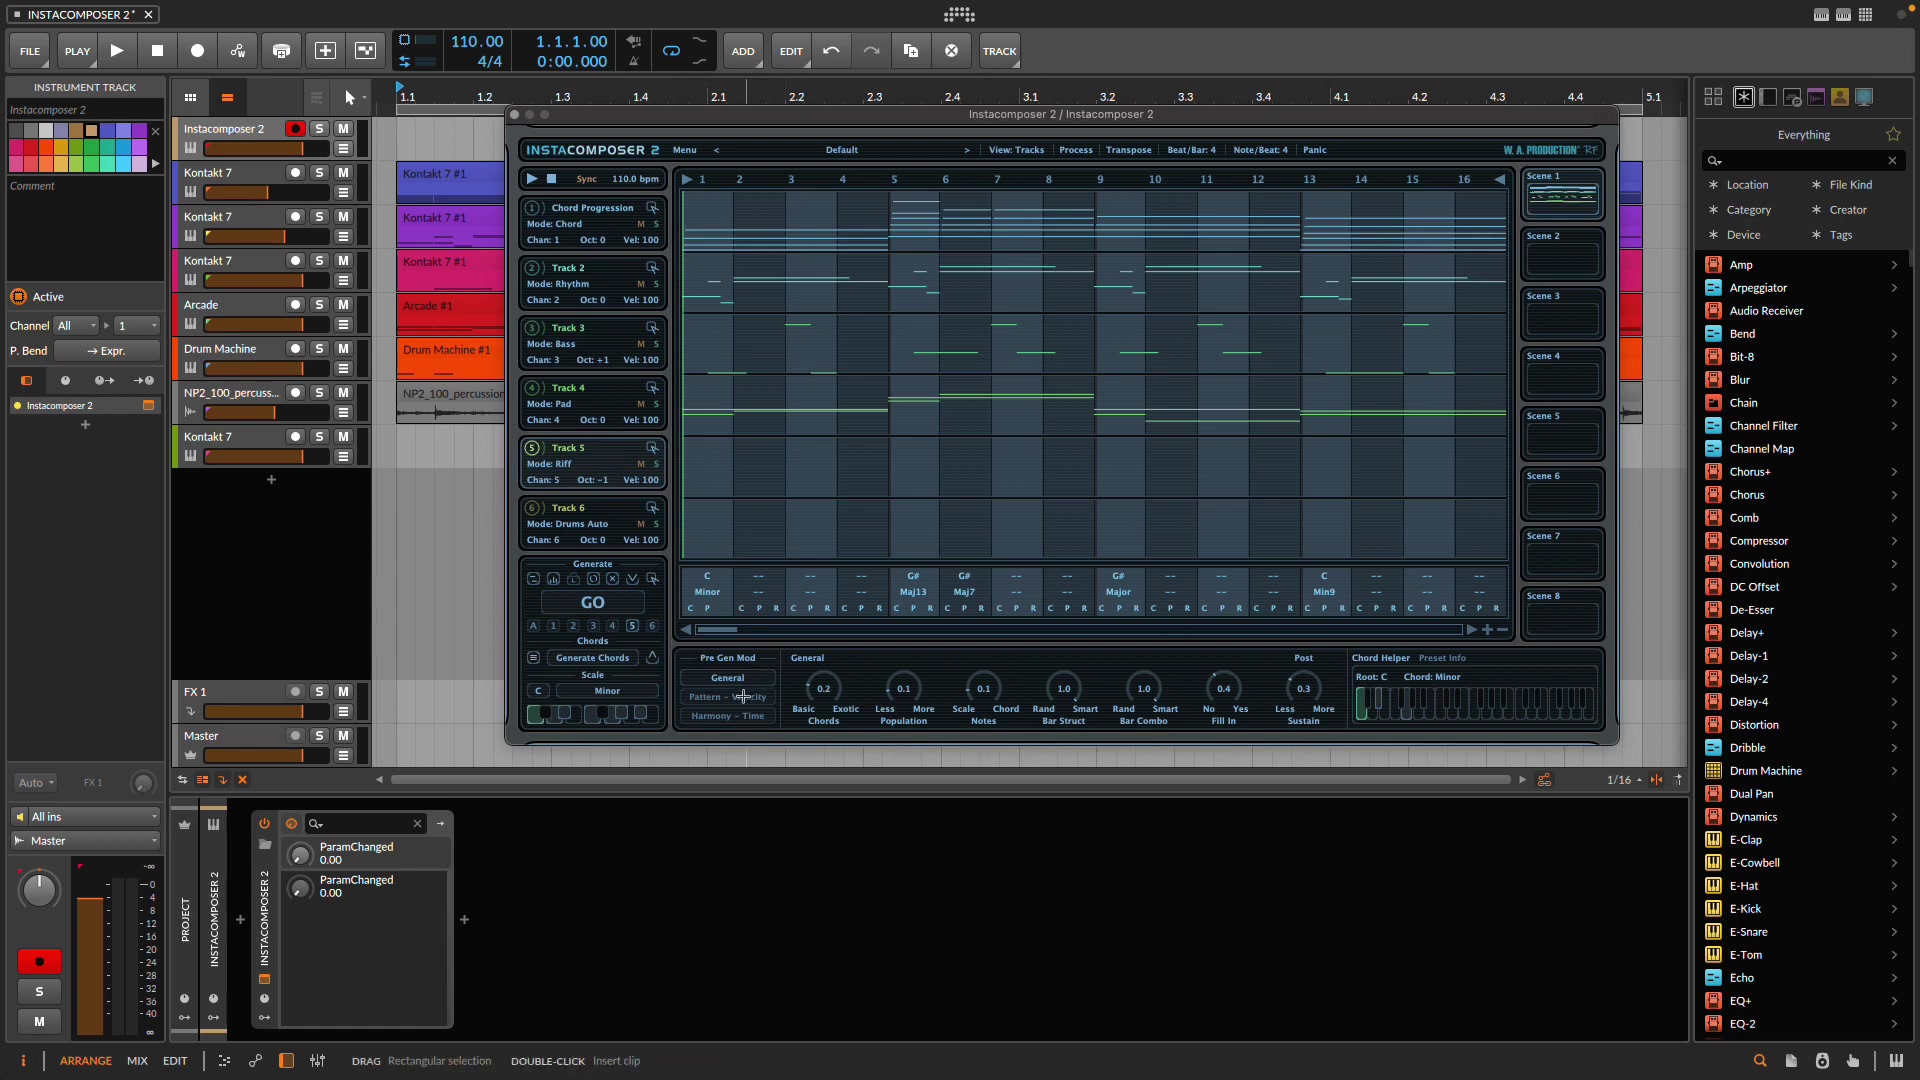Solo the Master track
Viewport: 1920px width, 1080px height.
(x=319, y=735)
